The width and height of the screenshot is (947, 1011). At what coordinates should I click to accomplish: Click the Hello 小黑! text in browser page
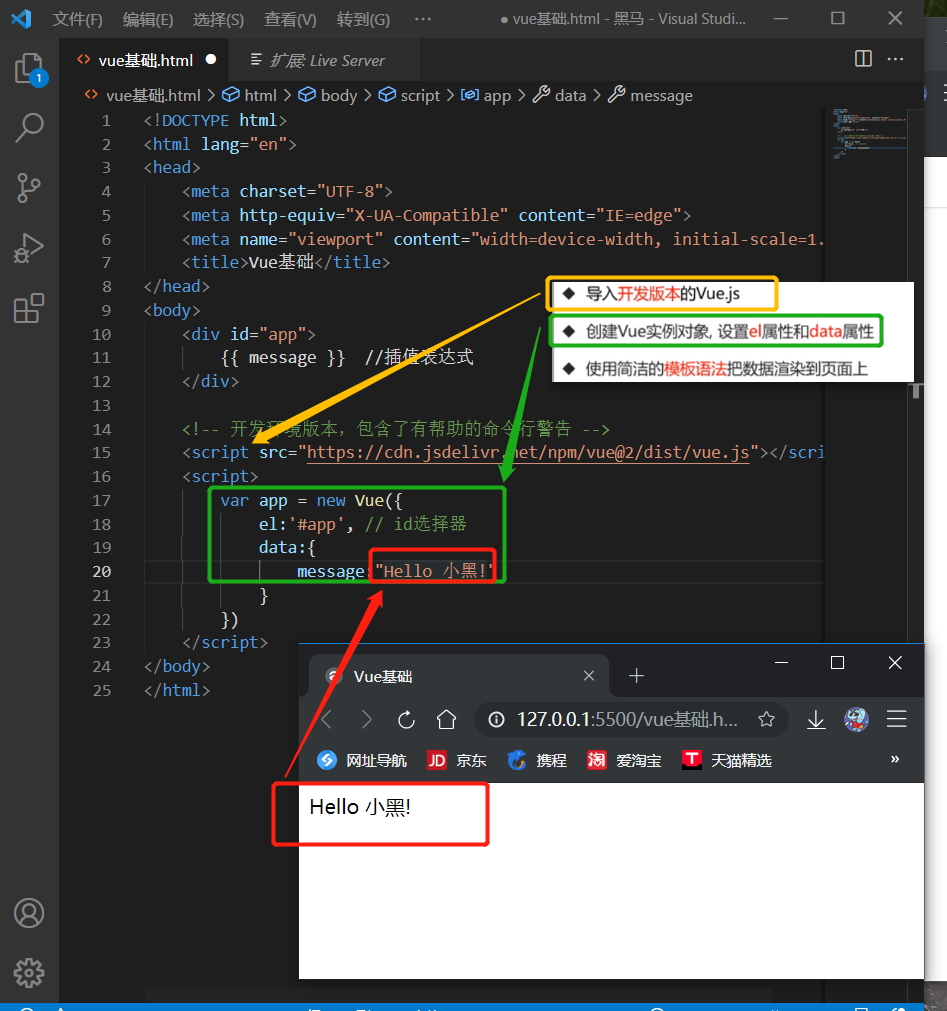(360, 807)
